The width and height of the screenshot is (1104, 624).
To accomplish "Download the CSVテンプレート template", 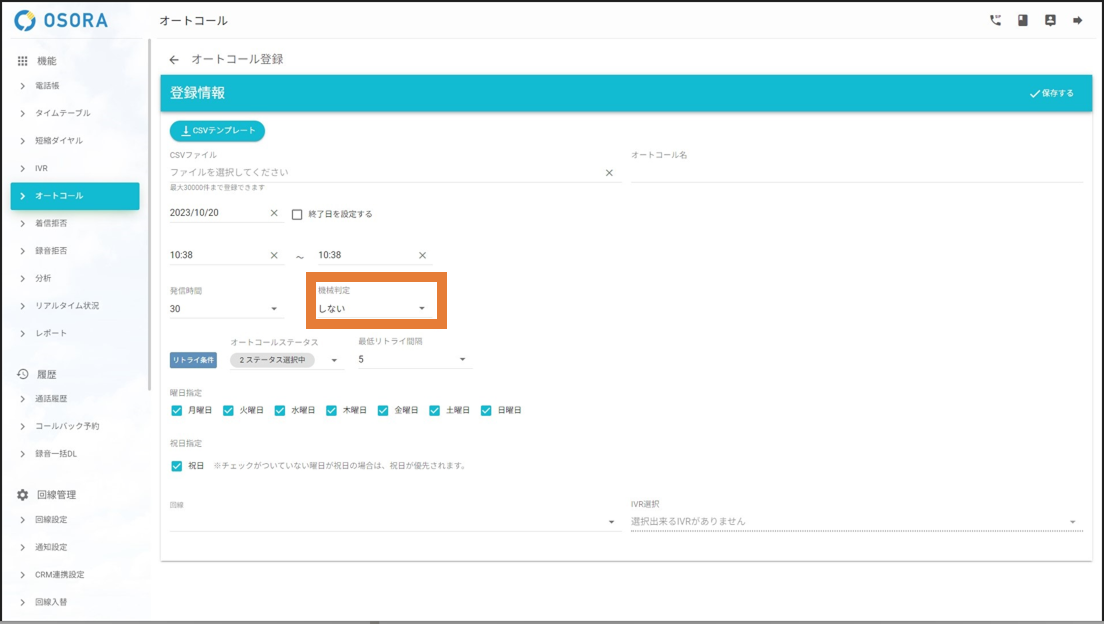I will [x=217, y=130].
